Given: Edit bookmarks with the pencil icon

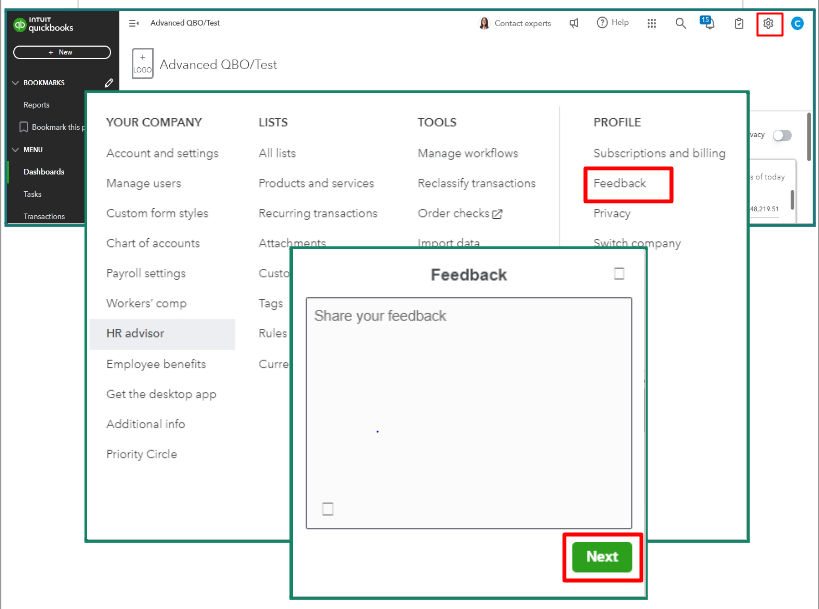Looking at the screenshot, I should 109,83.
